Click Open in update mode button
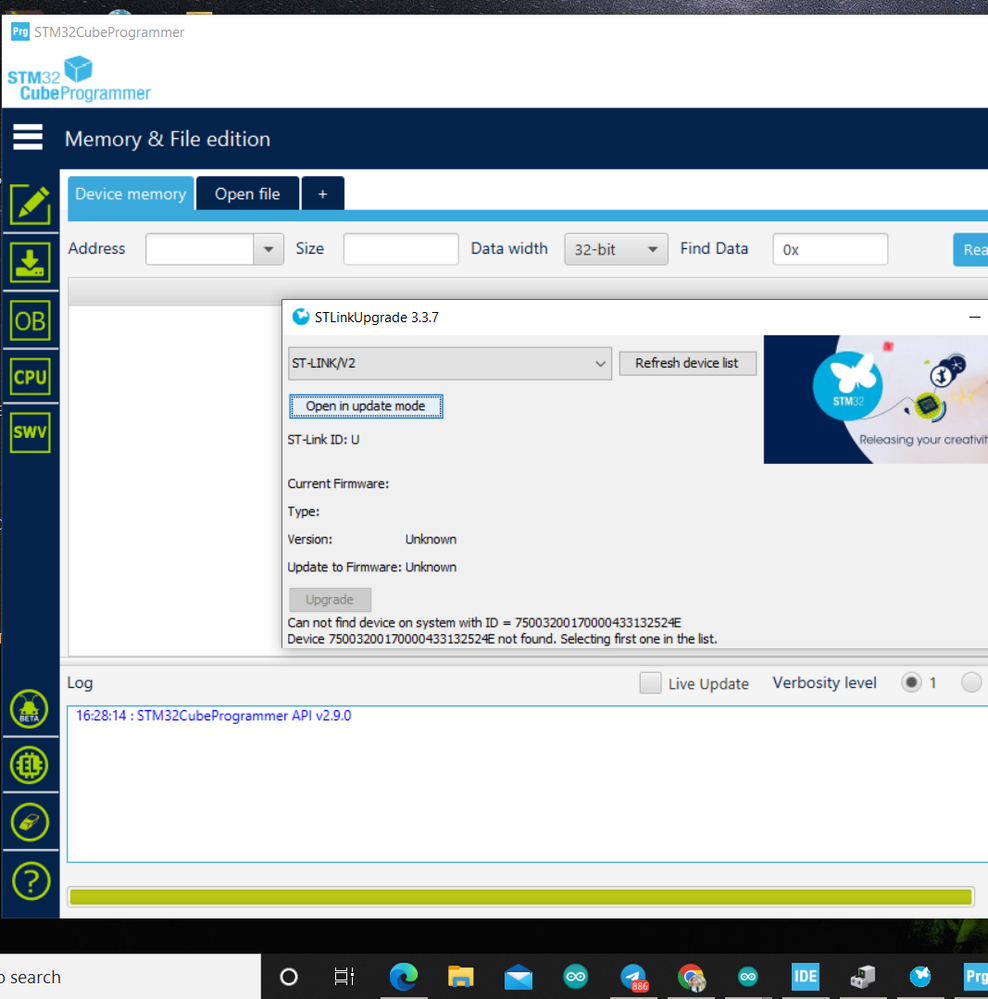This screenshot has width=988, height=999. coord(366,406)
